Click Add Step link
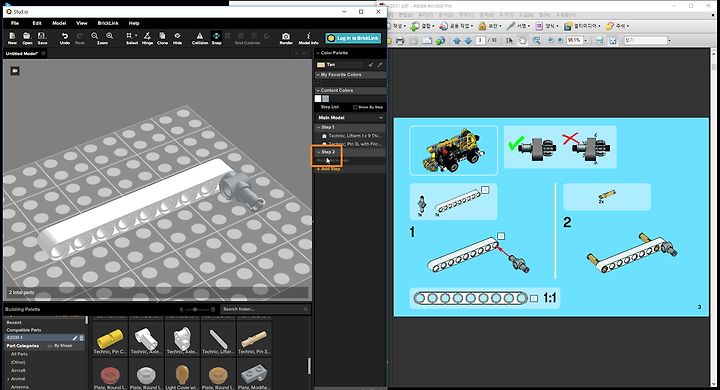 [329, 169]
